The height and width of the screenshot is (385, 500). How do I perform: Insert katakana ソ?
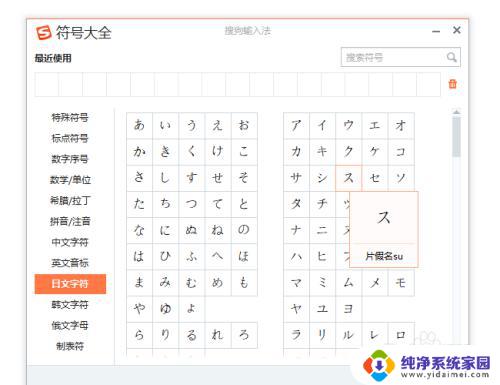(x=401, y=178)
